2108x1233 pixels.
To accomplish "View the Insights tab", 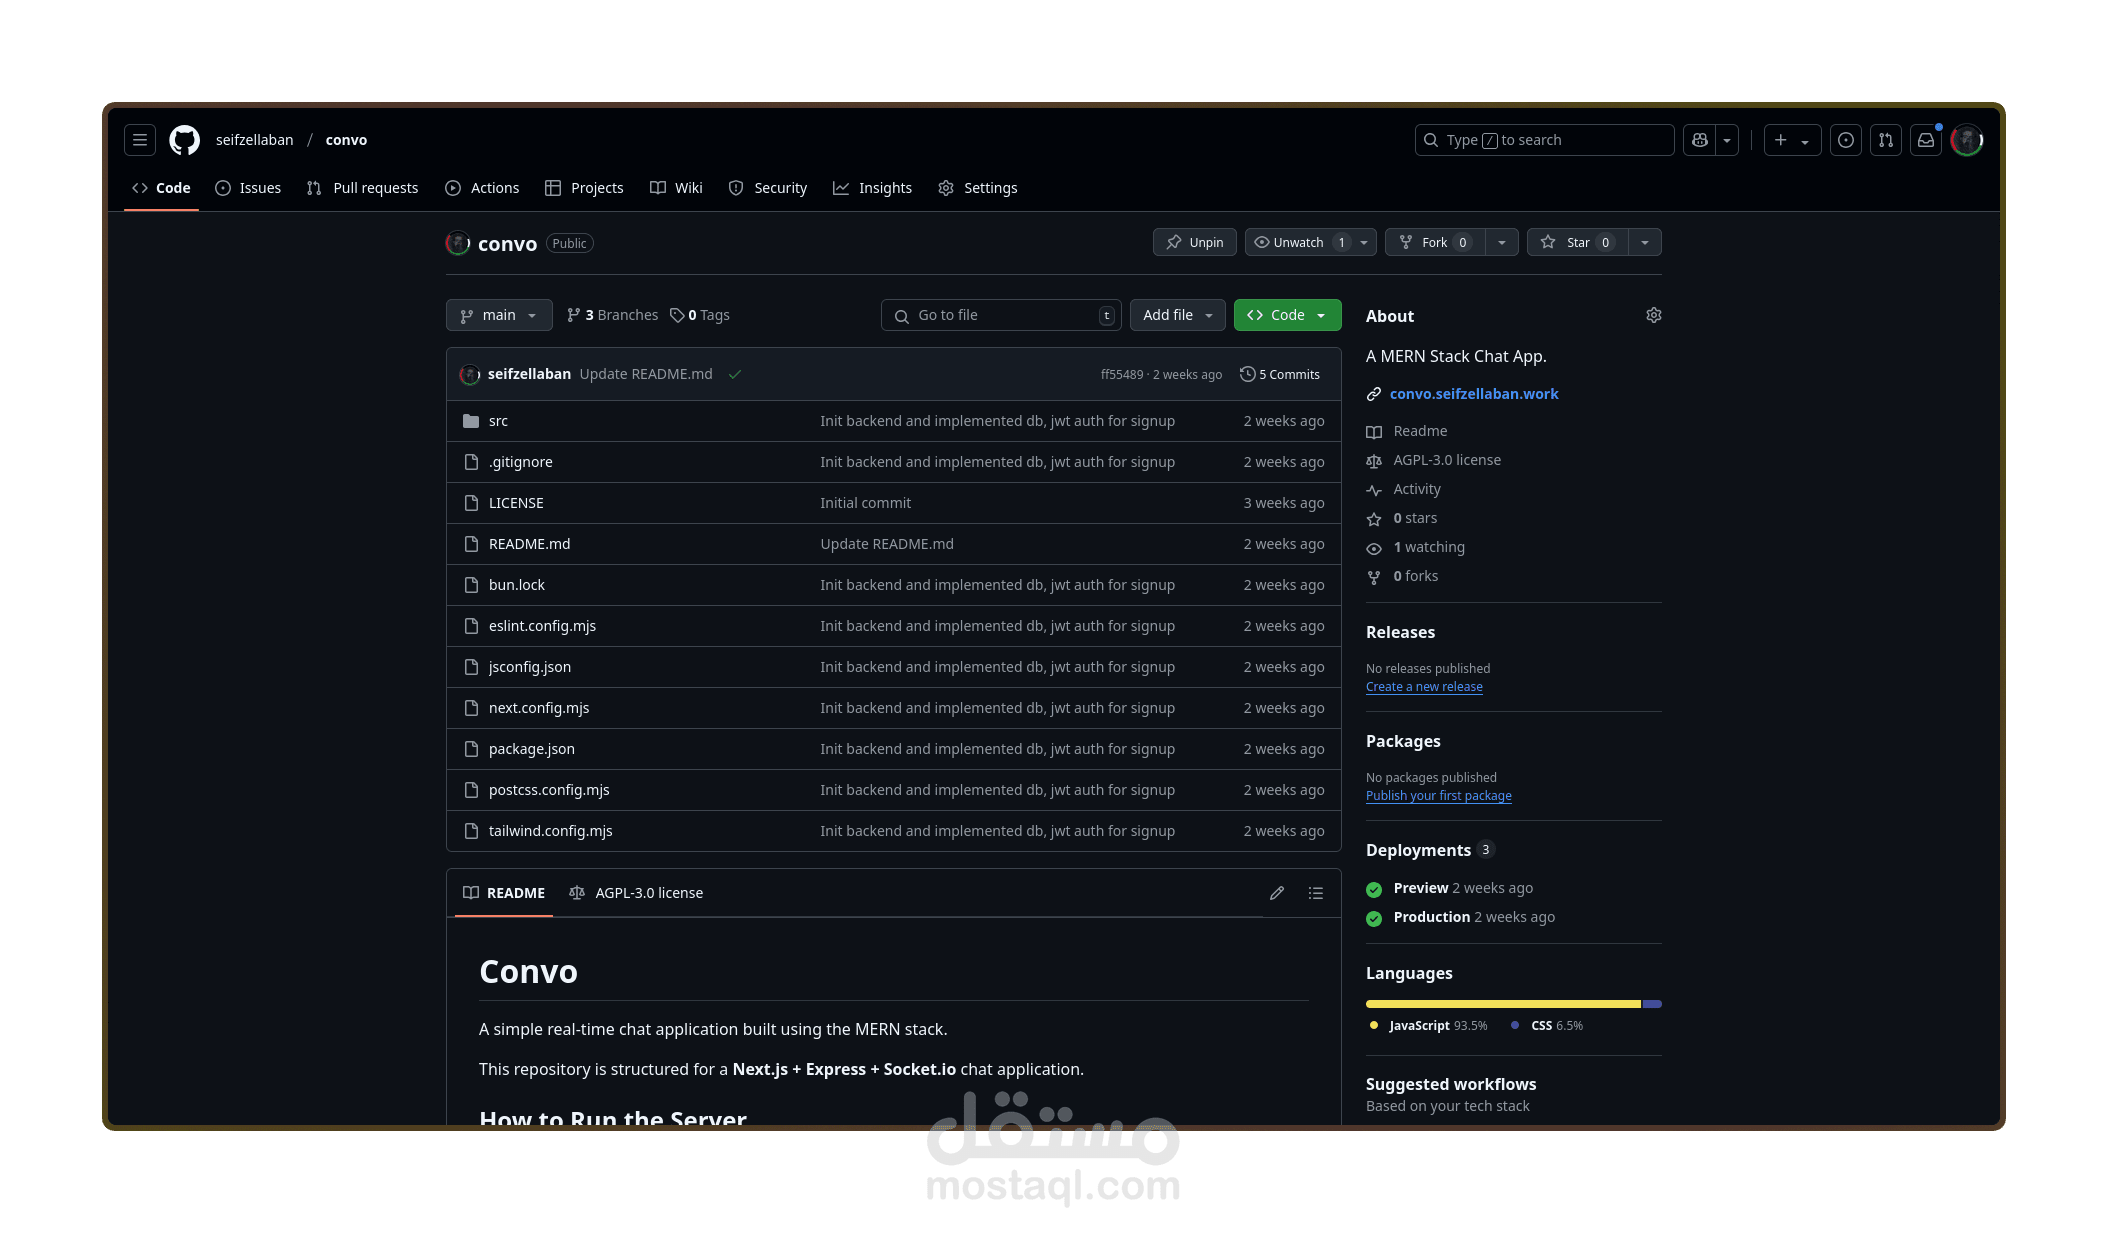I will (873, 188).
